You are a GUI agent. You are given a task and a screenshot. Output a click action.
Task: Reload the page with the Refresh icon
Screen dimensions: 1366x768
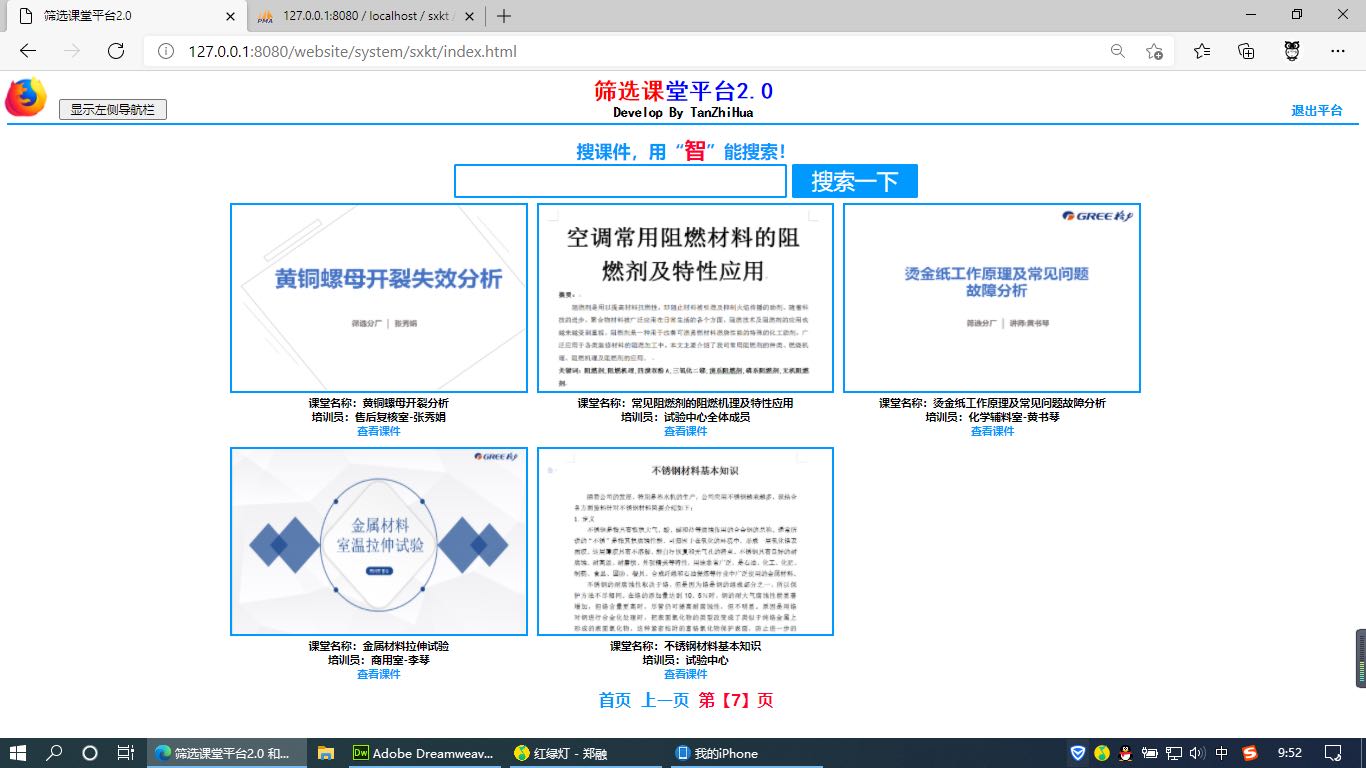116,51
